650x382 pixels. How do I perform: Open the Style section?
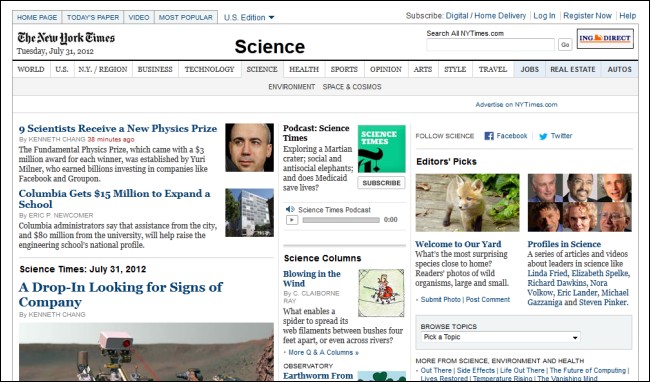click(x=455, y=69)
